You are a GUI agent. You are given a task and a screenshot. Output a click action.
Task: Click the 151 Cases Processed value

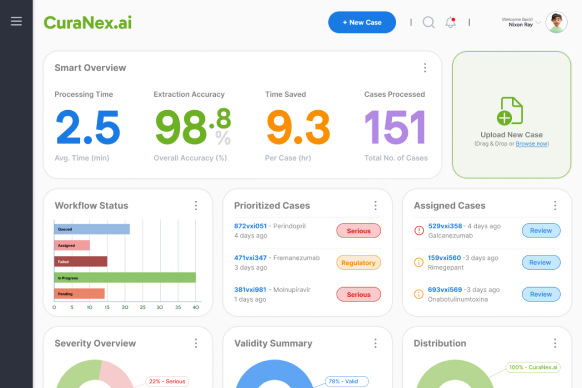[x=395, y=127]
